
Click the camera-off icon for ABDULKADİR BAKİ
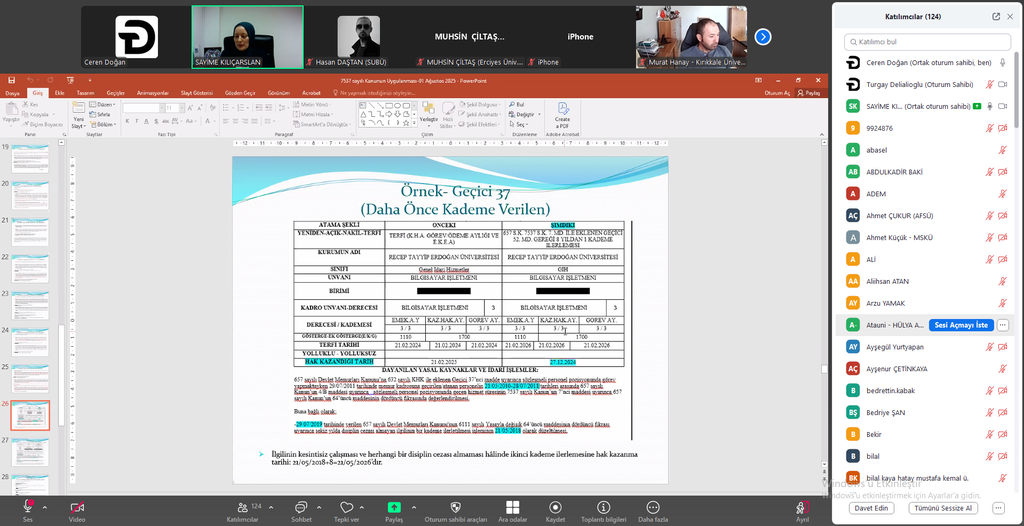tap(1002, 172)
